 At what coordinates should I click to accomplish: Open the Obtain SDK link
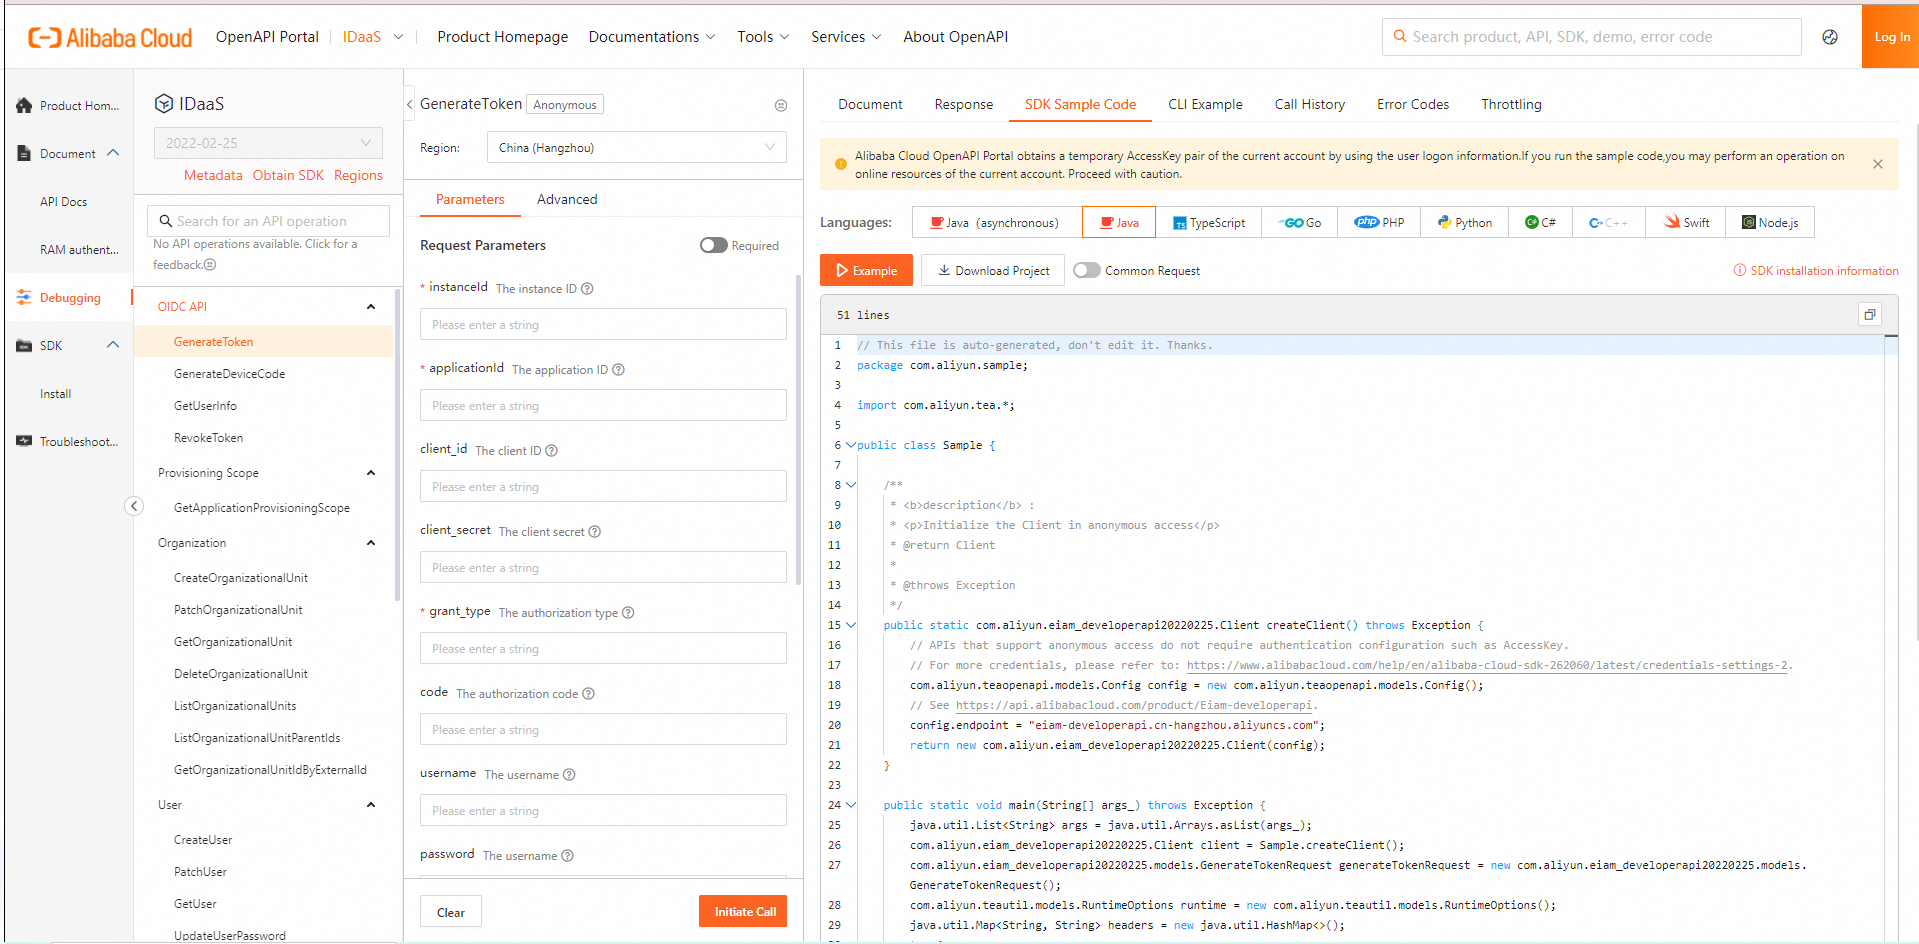click(288, 175)
